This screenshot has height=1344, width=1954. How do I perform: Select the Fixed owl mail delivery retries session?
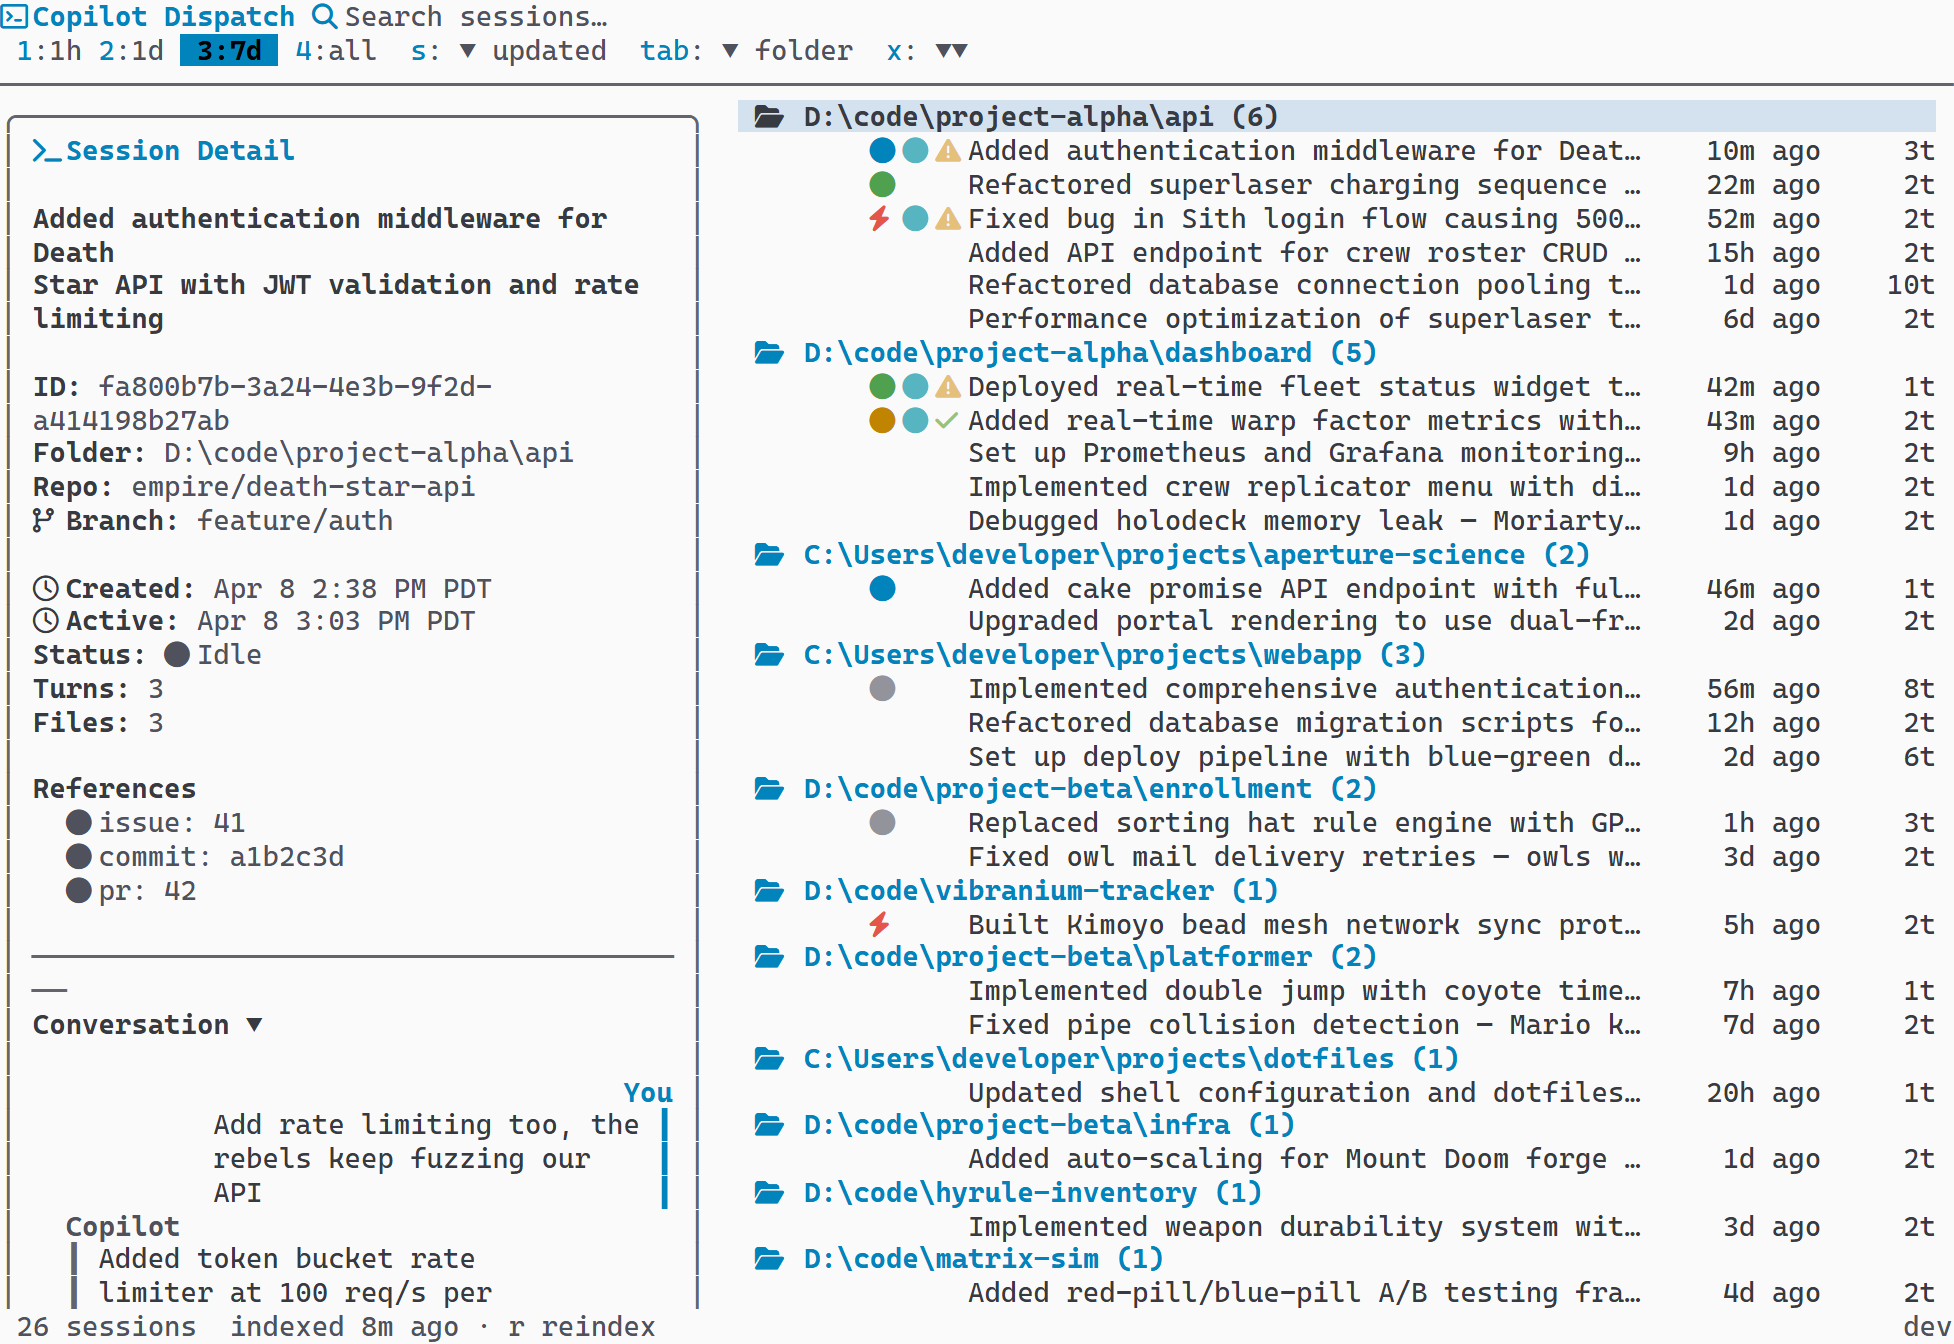pos(1337,856)
